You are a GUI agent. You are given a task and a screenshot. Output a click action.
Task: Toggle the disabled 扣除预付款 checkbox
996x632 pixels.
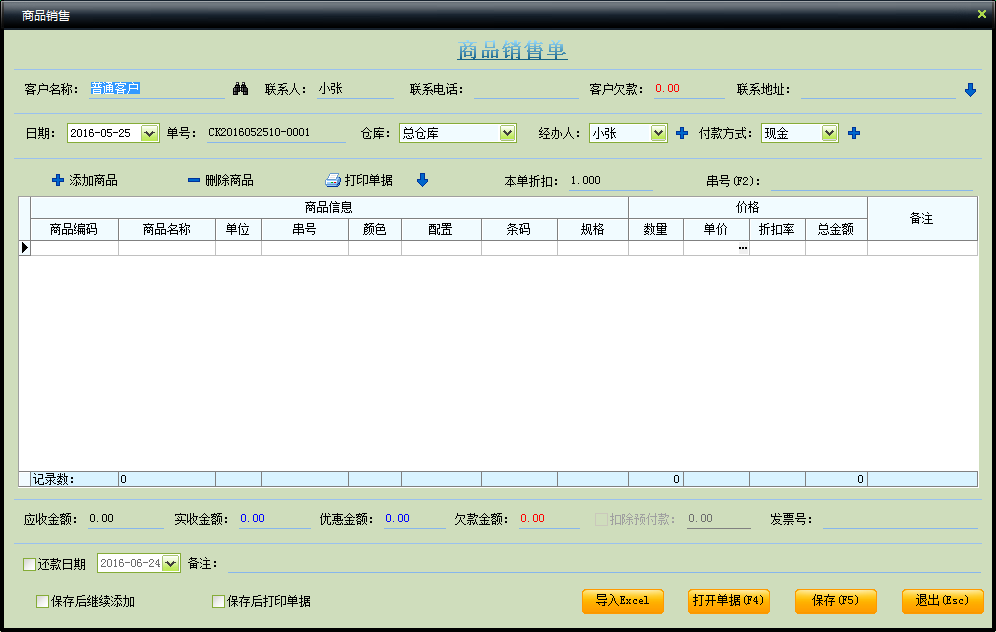601,520
